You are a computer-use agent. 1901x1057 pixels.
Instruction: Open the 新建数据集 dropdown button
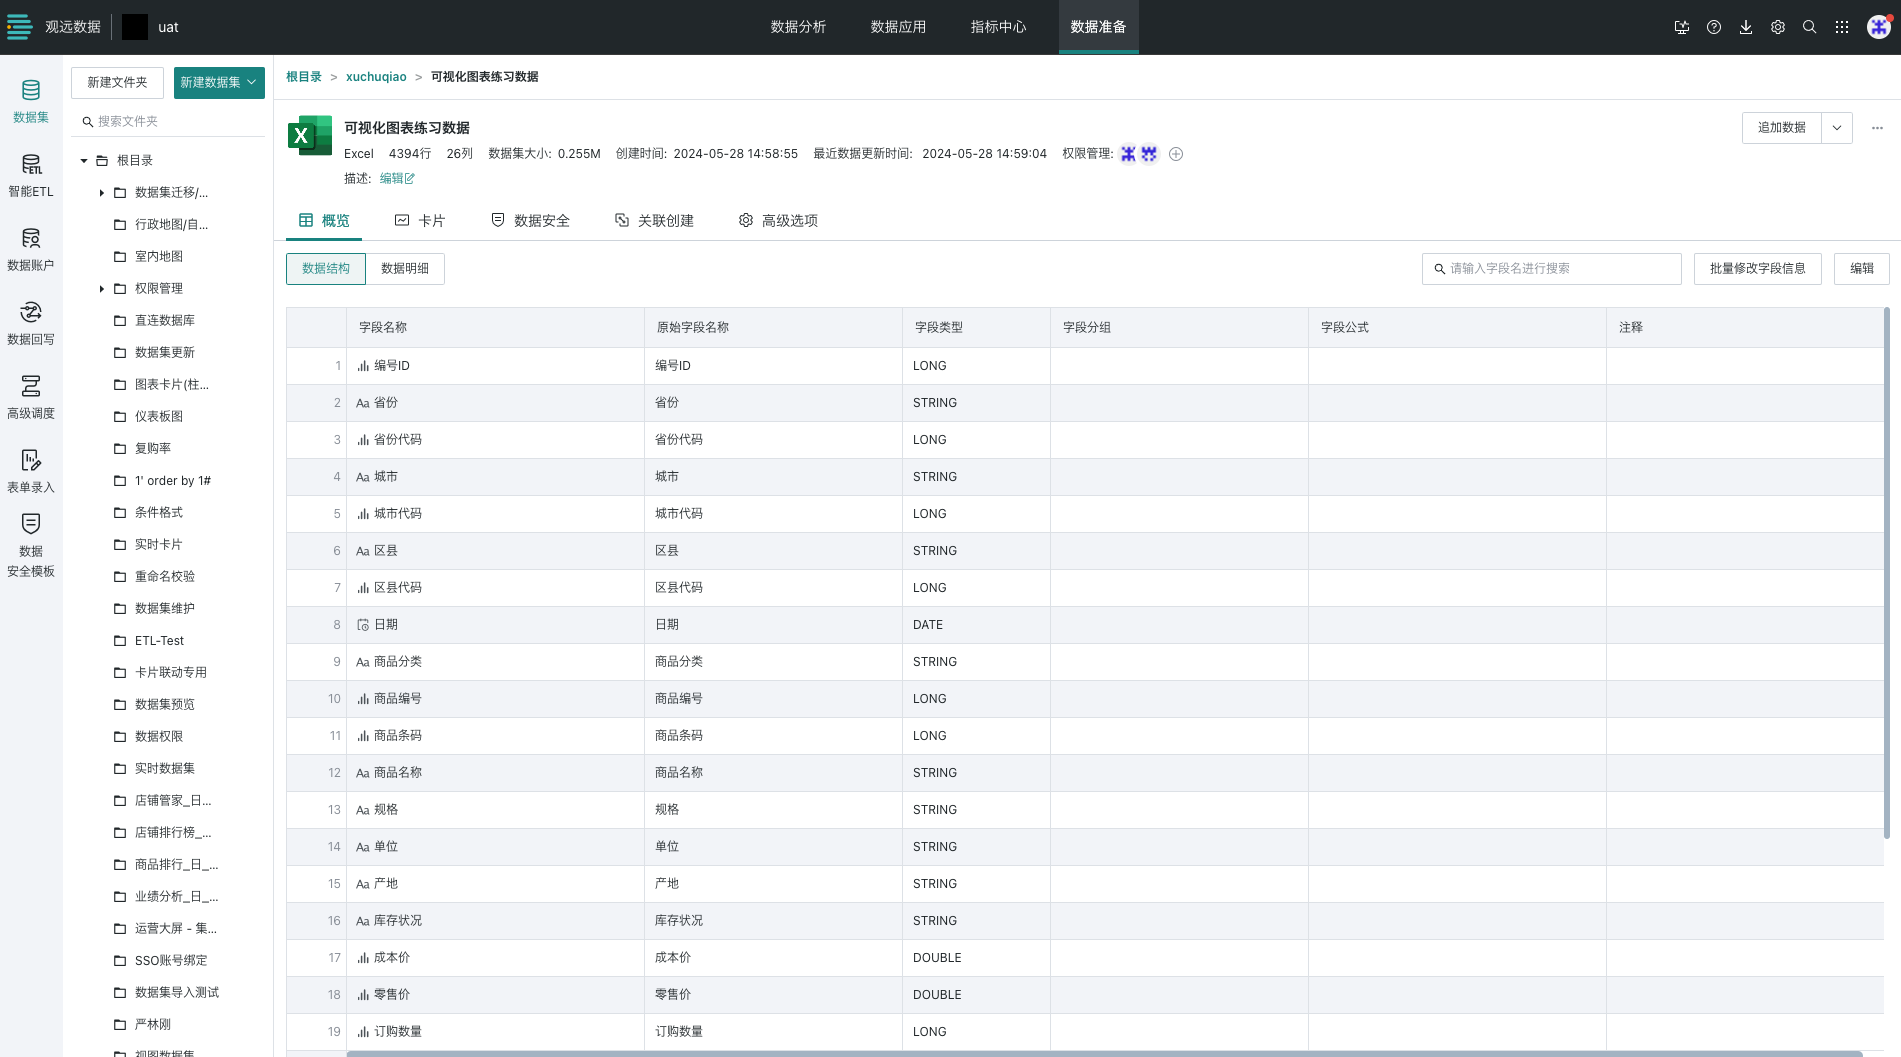219,82
